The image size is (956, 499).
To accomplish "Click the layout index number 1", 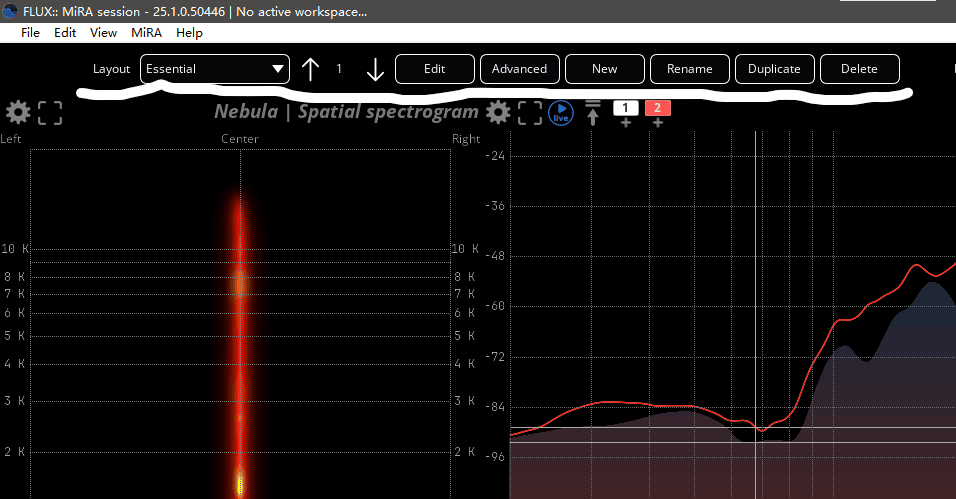I will coord(339,69).
